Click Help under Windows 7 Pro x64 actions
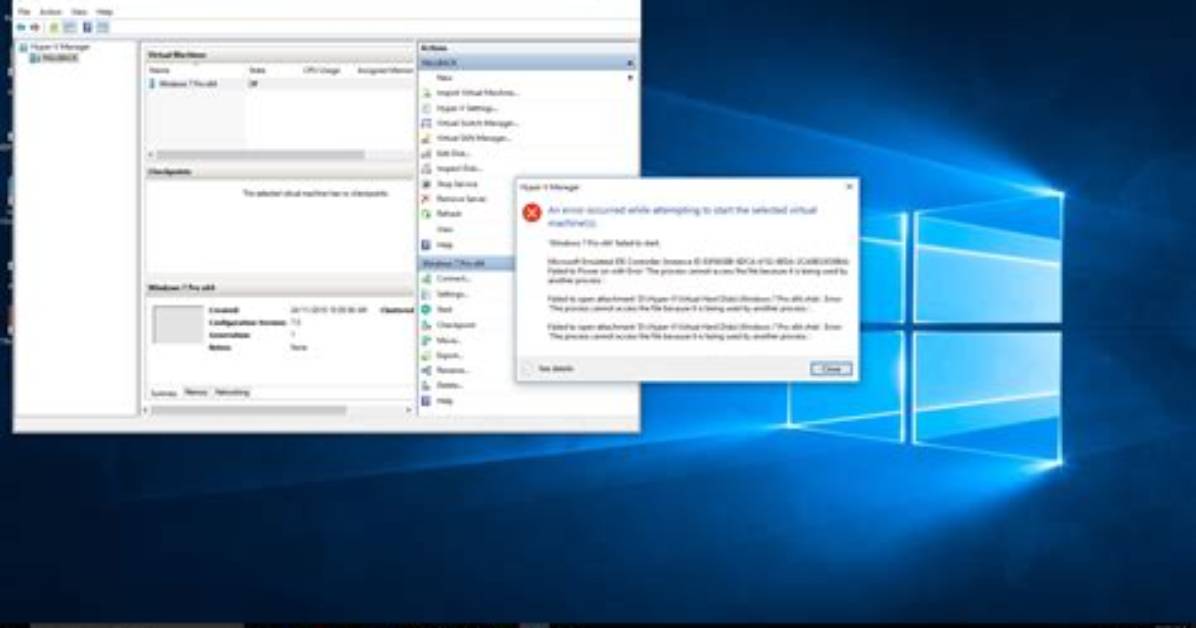The width and height of the screenshot is (1196, 628). click(x=444, y=401)
